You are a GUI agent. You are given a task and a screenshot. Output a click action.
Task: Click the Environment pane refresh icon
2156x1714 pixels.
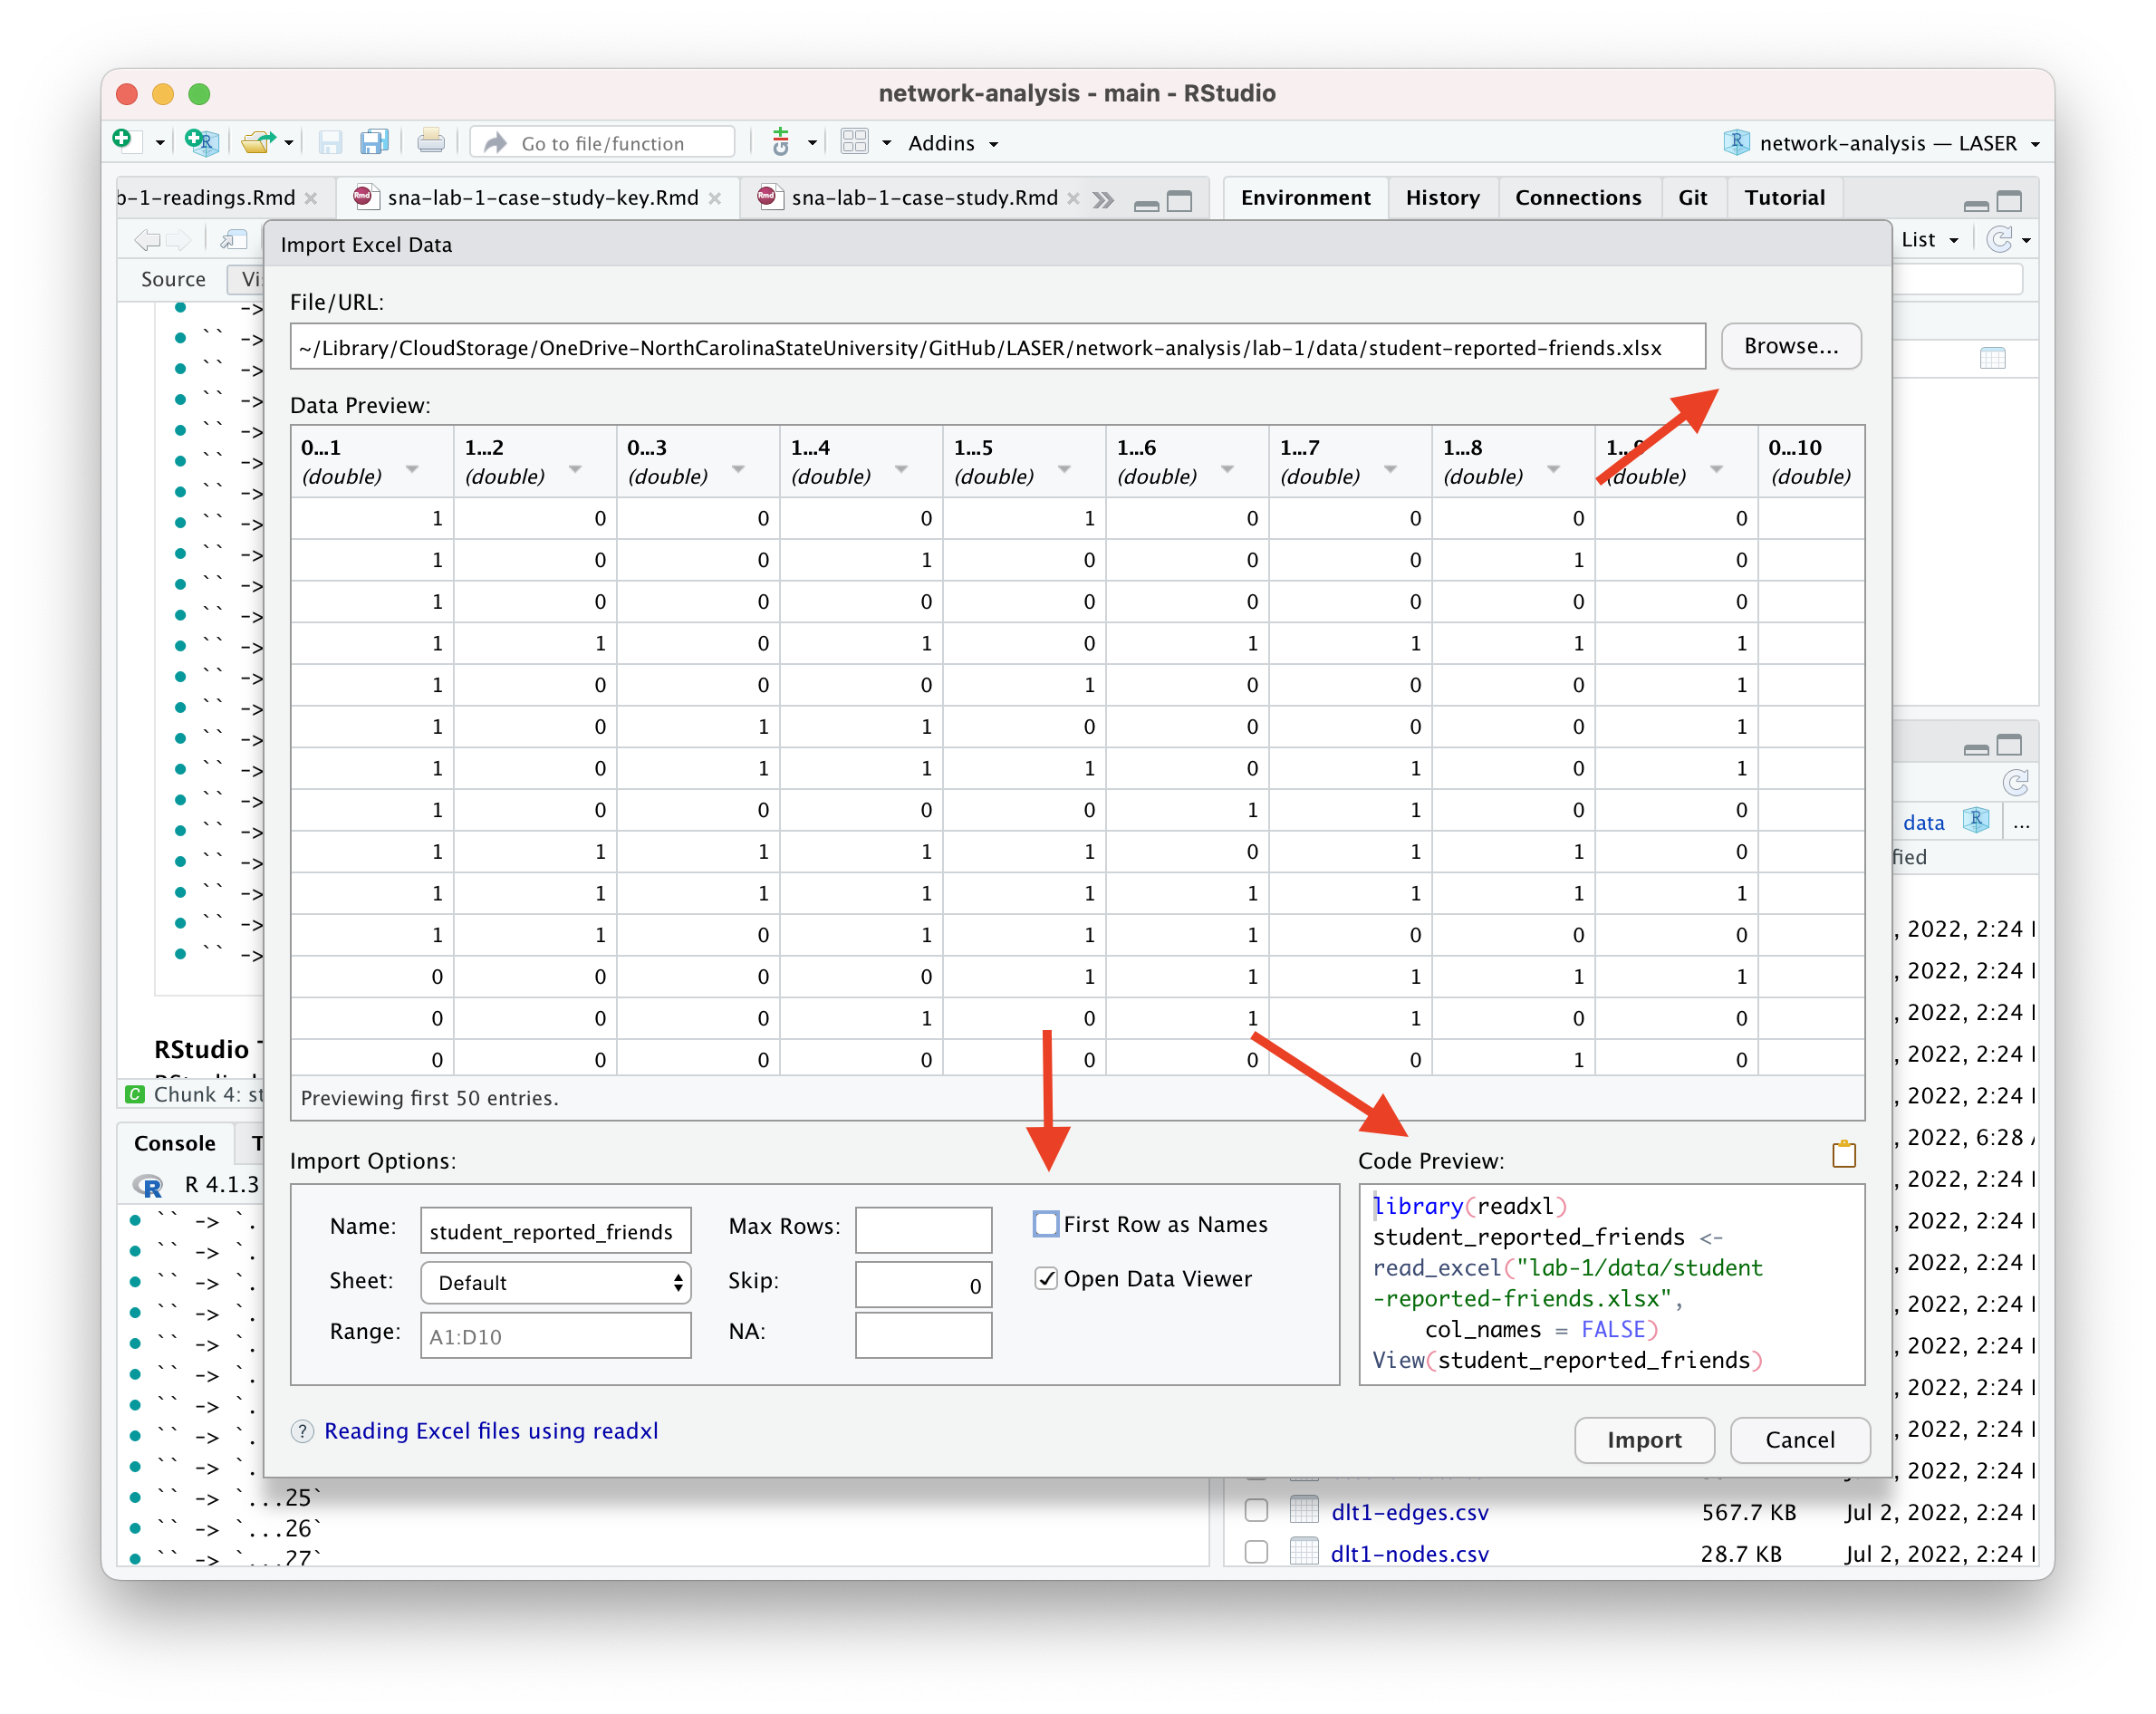click(x=1998, y=239)
